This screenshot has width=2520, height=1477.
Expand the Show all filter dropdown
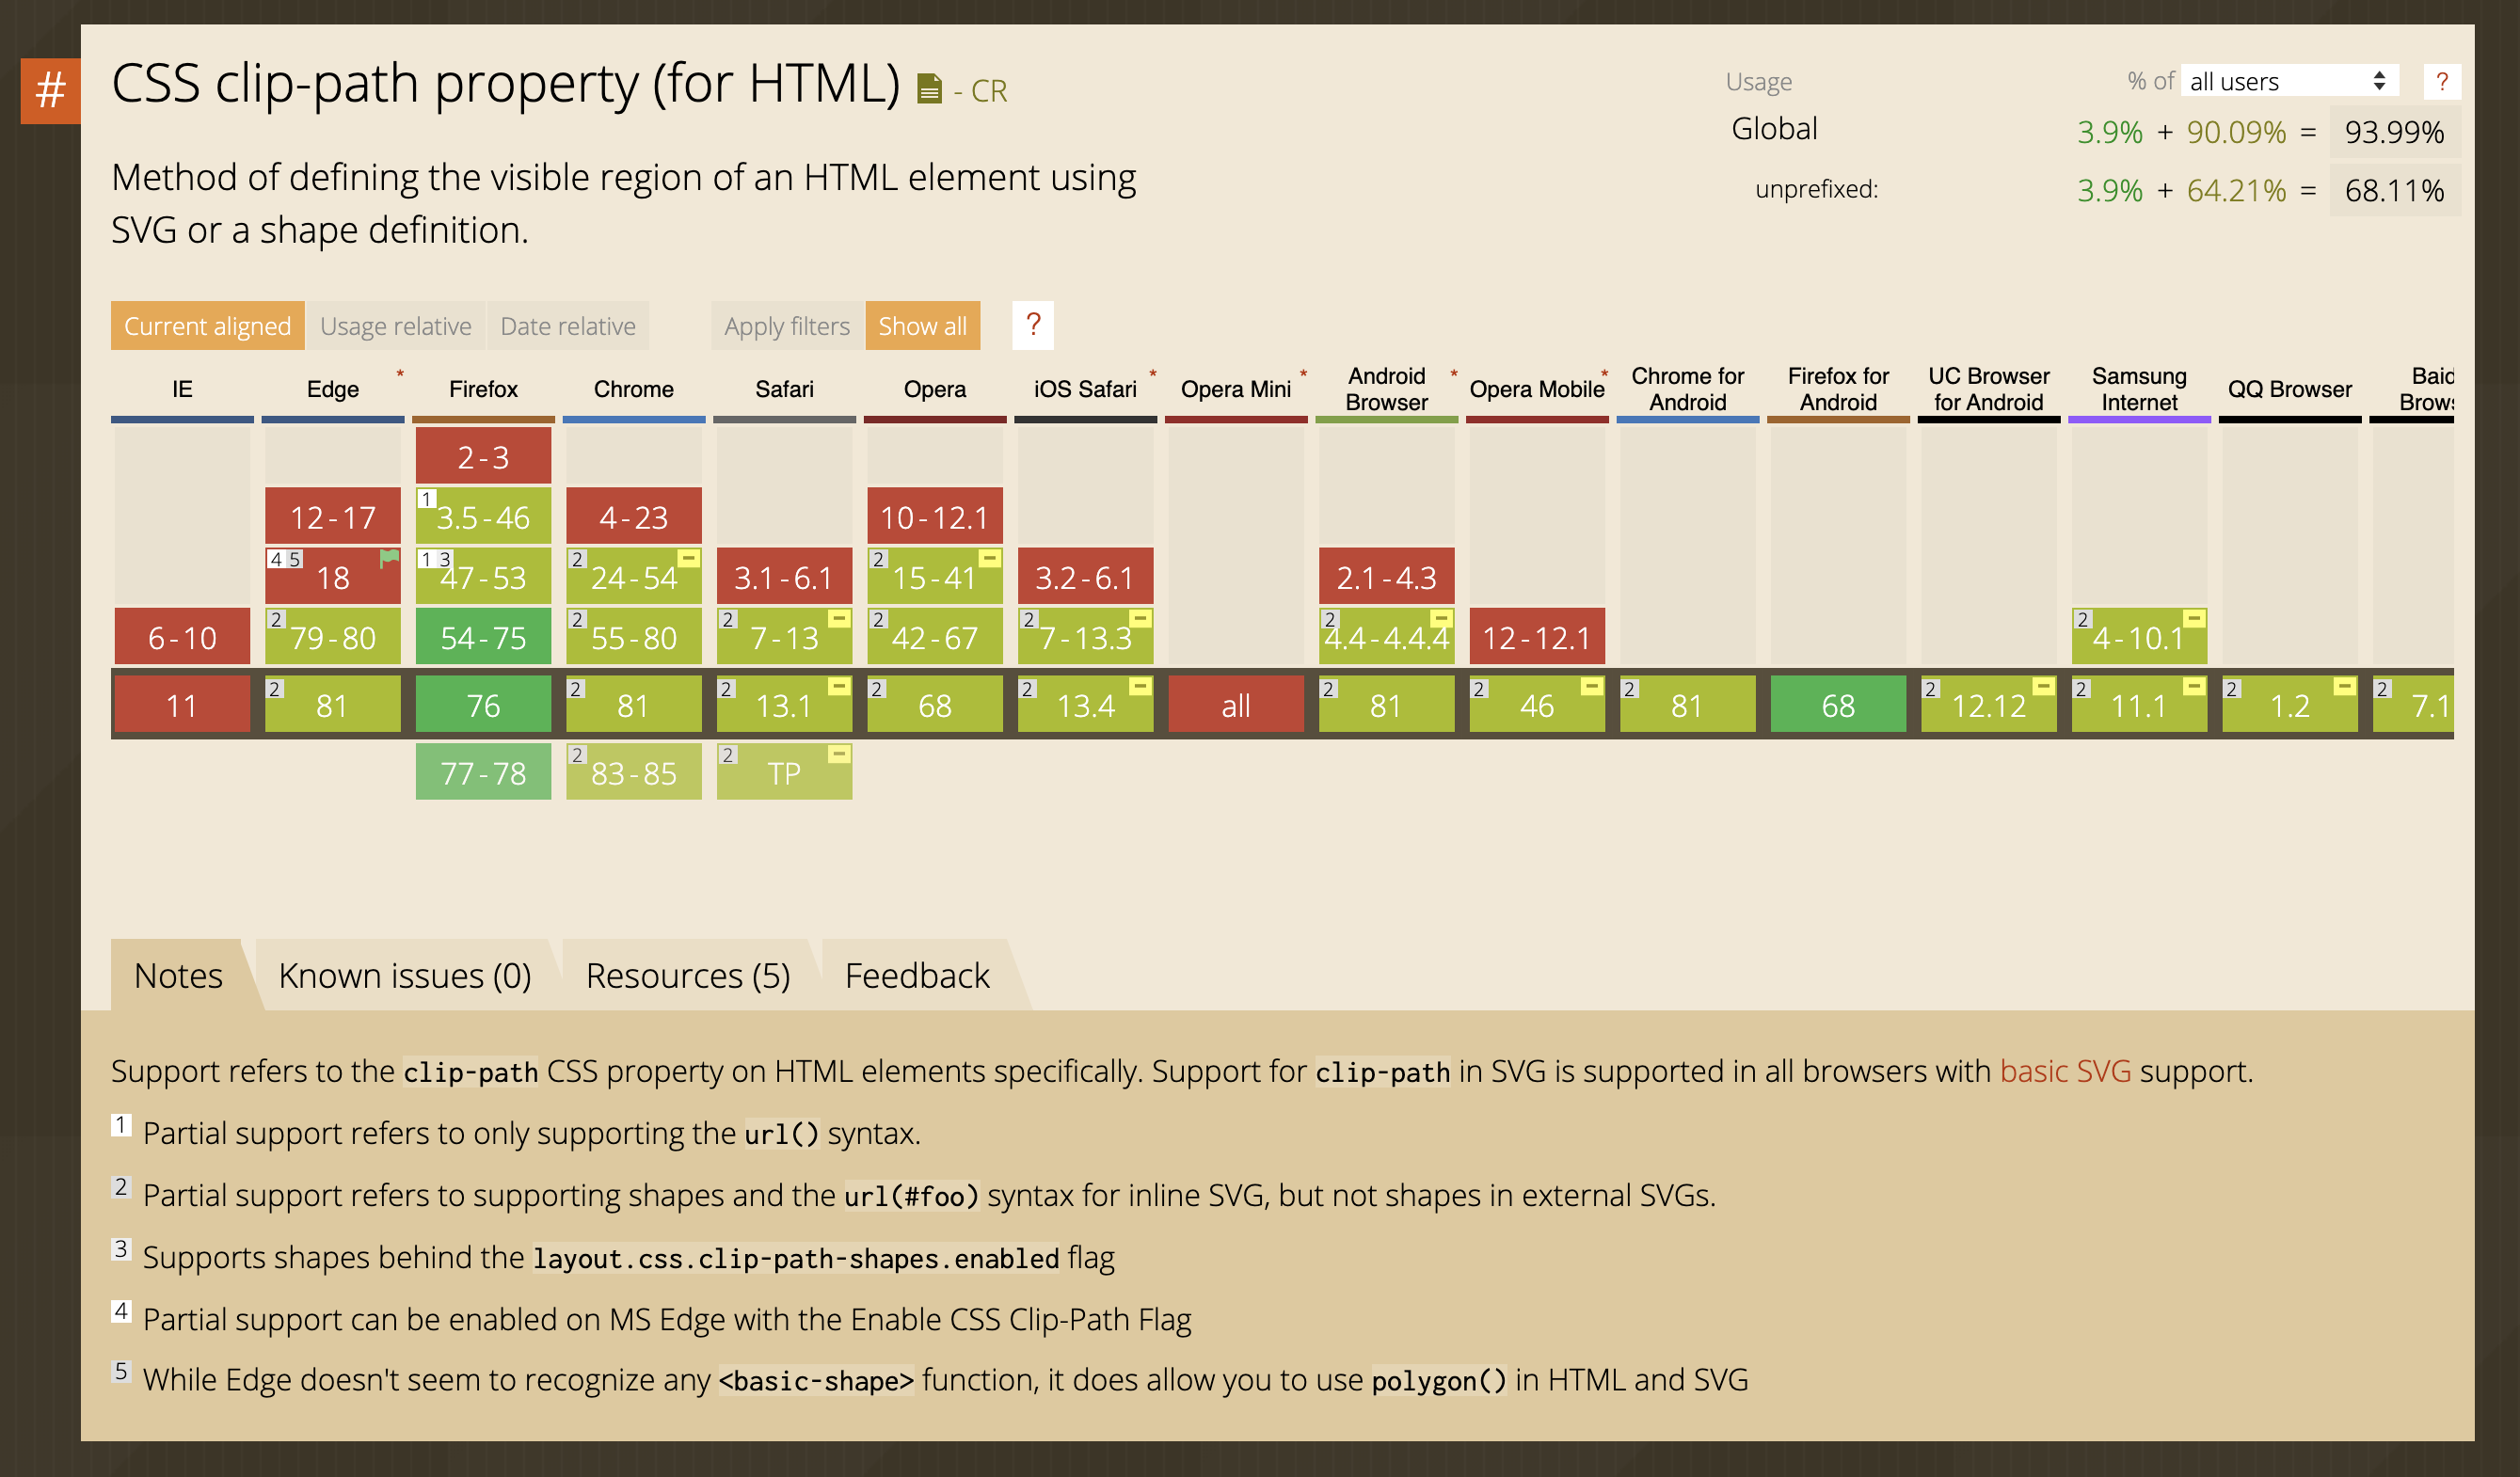pos(923,324)
